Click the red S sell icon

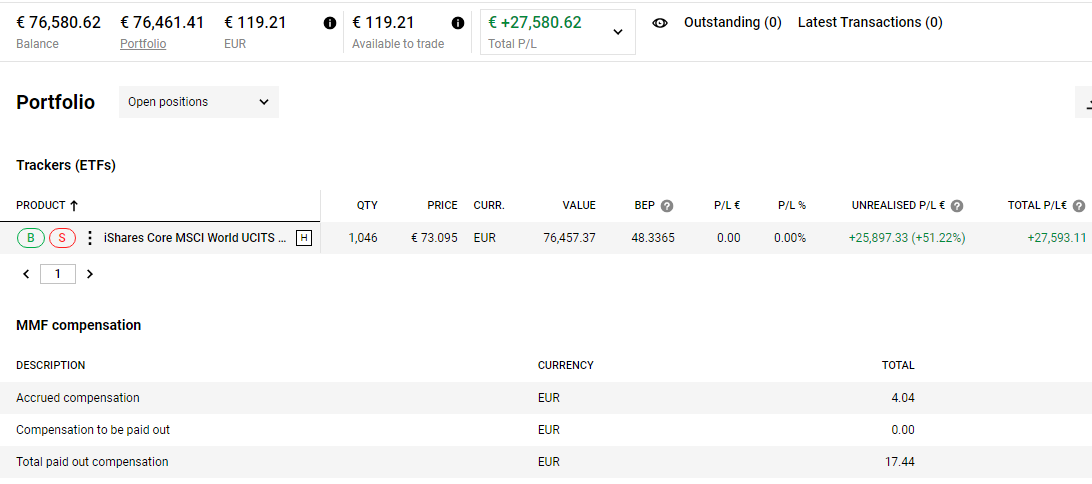(62, 238)
